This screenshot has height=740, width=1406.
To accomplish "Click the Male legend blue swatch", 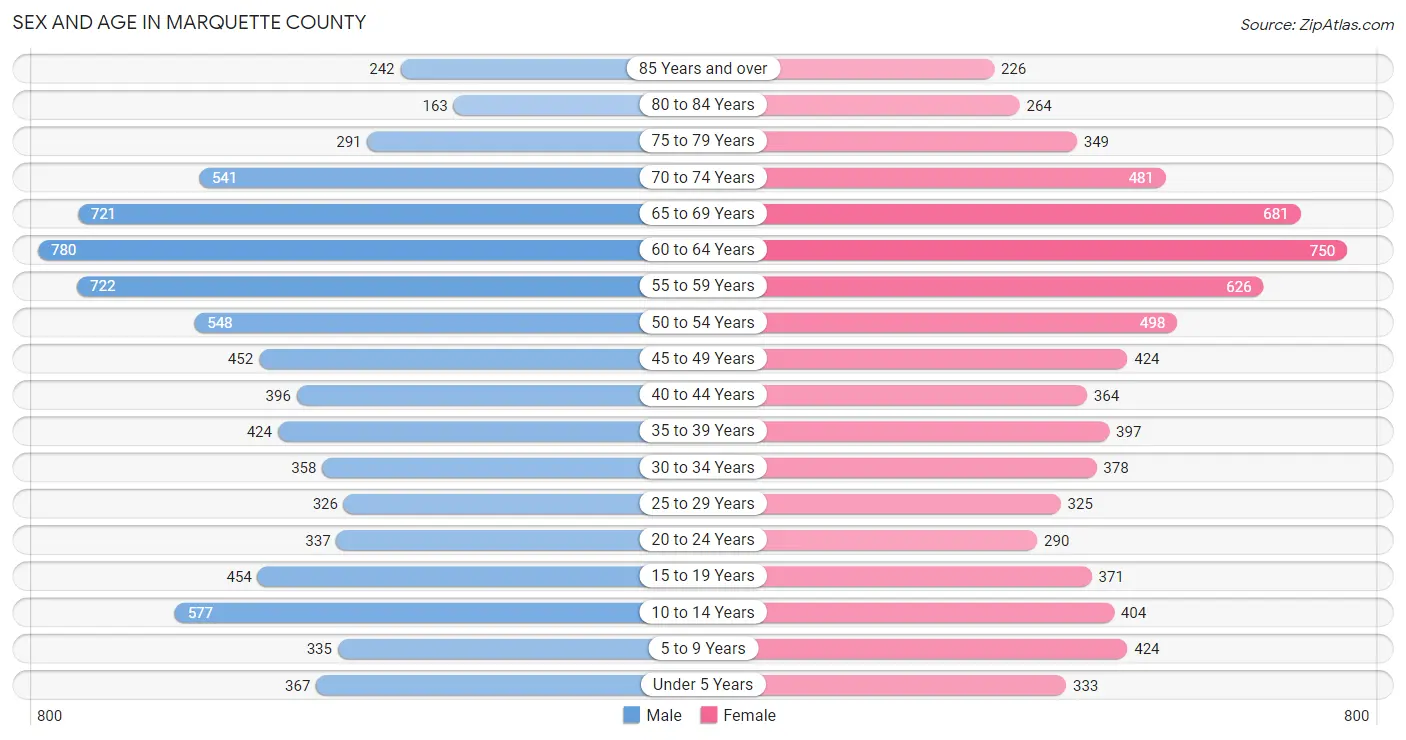I will coord(631,715).
